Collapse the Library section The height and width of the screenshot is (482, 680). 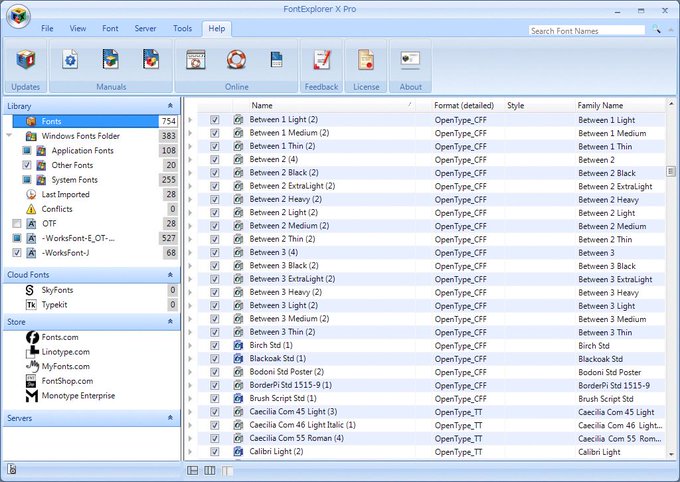point(170,106)
